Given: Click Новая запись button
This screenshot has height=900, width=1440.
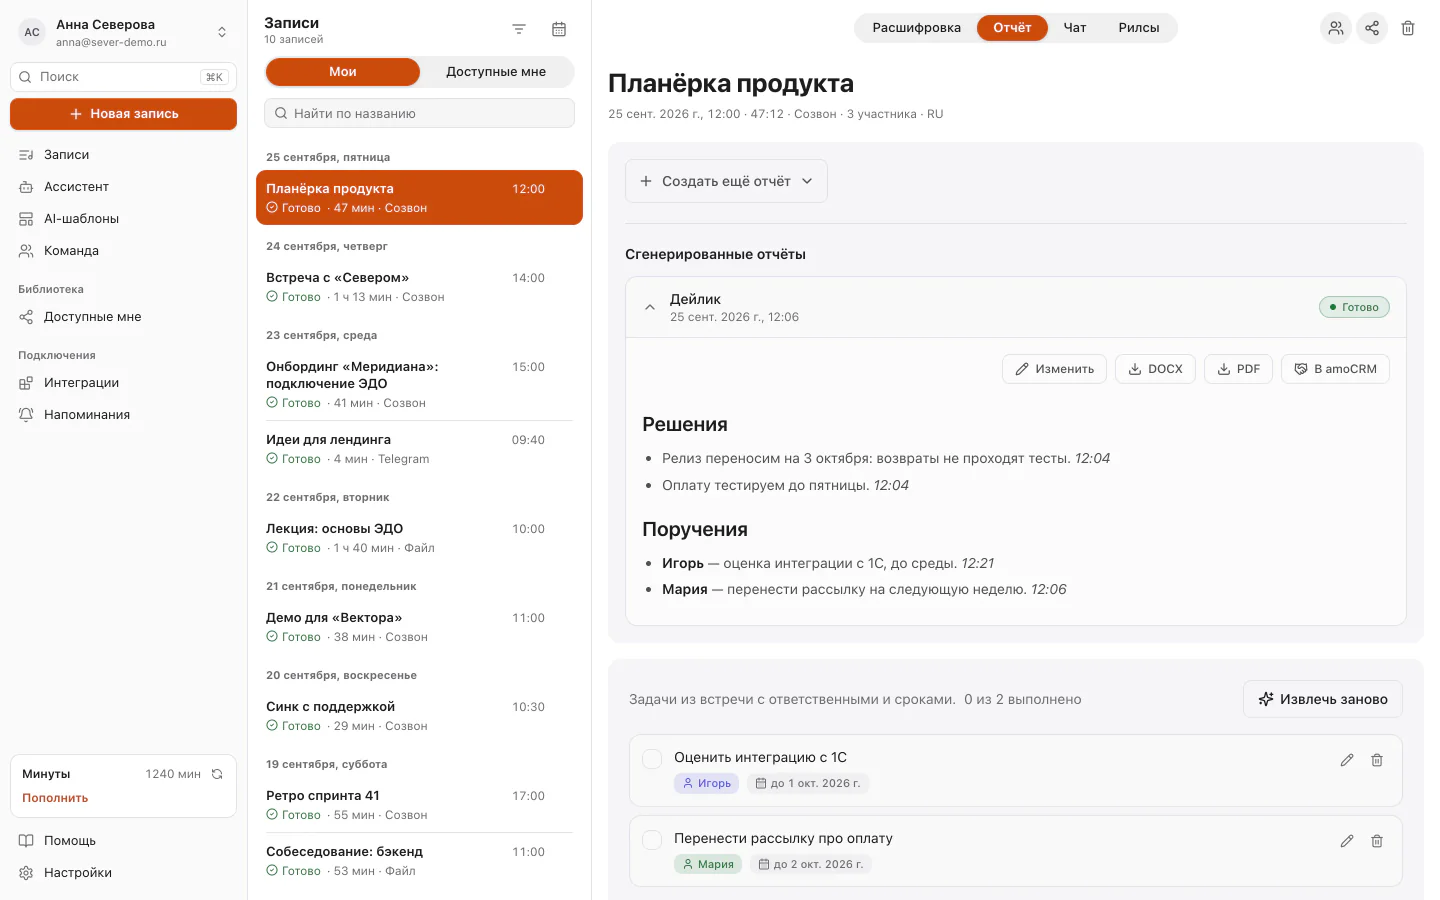Looking at the screenshot, I should [123, 114].
